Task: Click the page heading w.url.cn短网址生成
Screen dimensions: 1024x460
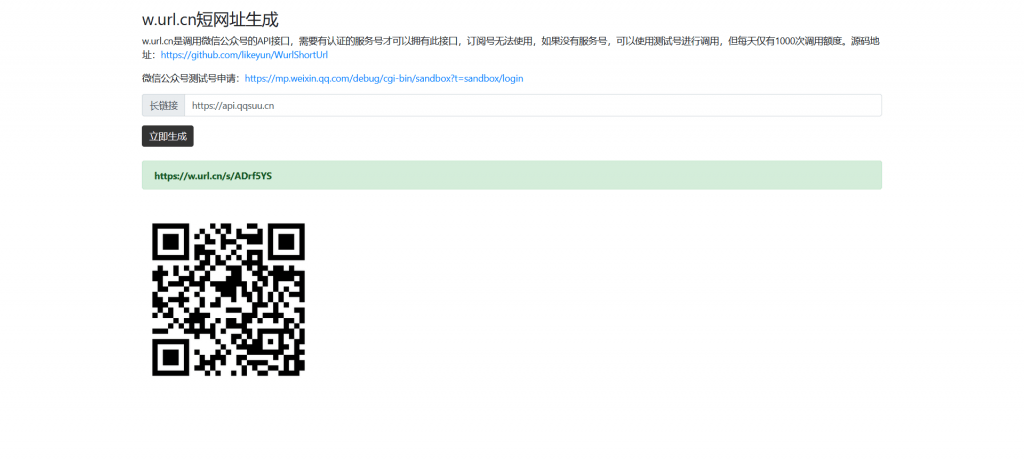Action: (x=210, y=19)
